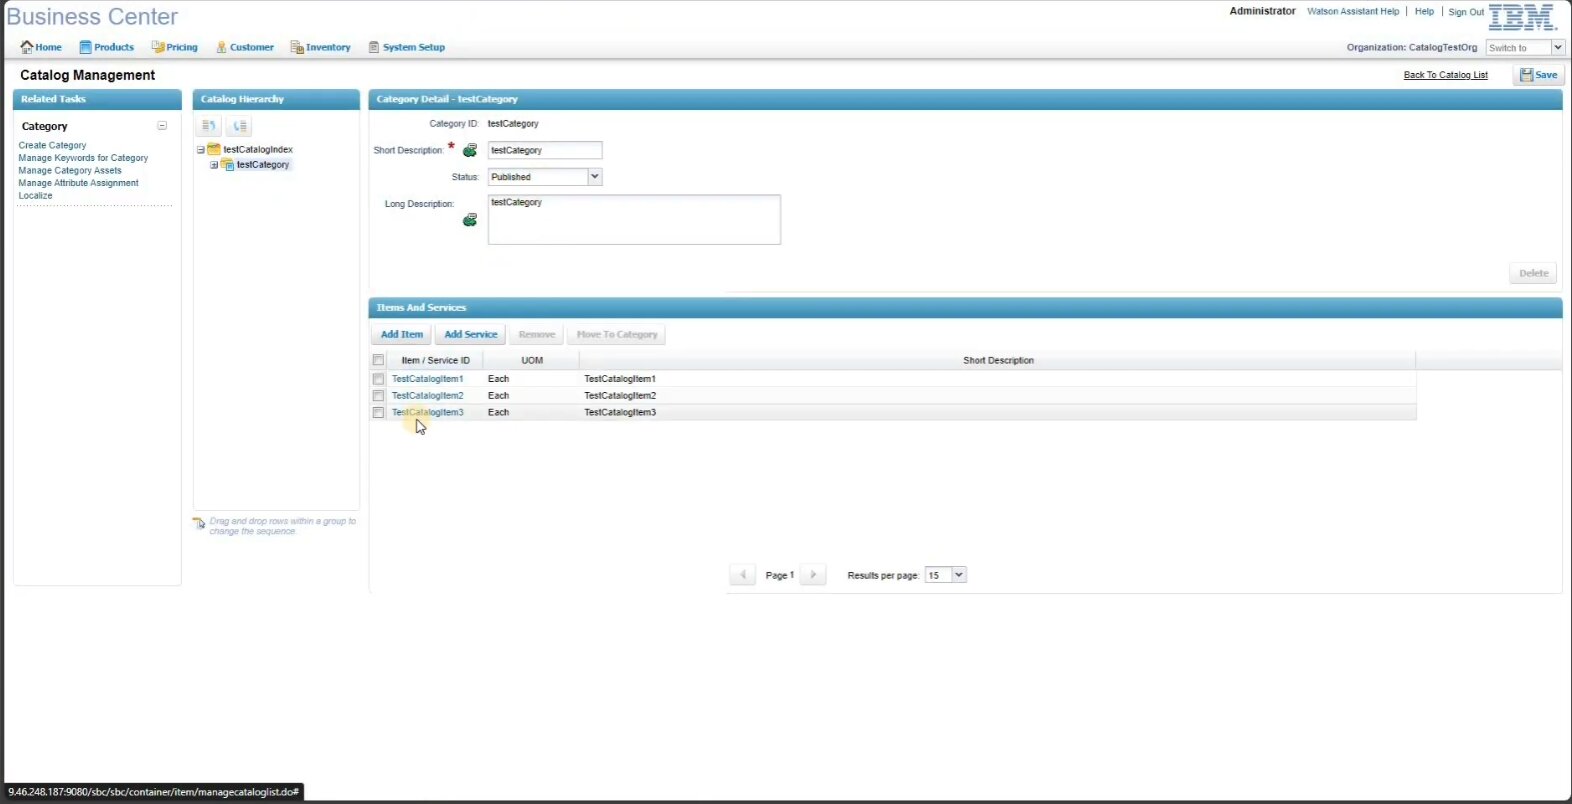1572x804 pixels.
Task: Click the first Catalog Hierarchy toolbar icon
Action: click(209, 126)
